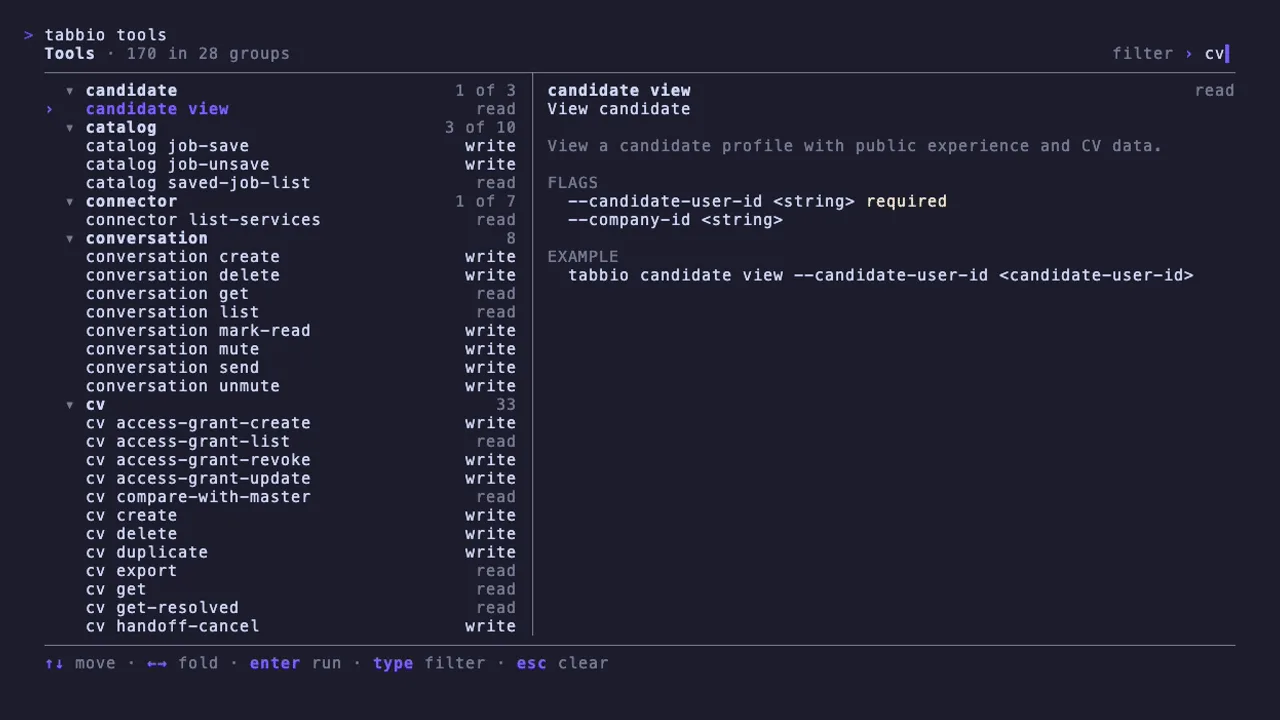Click the 'tabbio tools' command prompt
The height and width of the screenshot is (720, 1280).
pos(105,36)
